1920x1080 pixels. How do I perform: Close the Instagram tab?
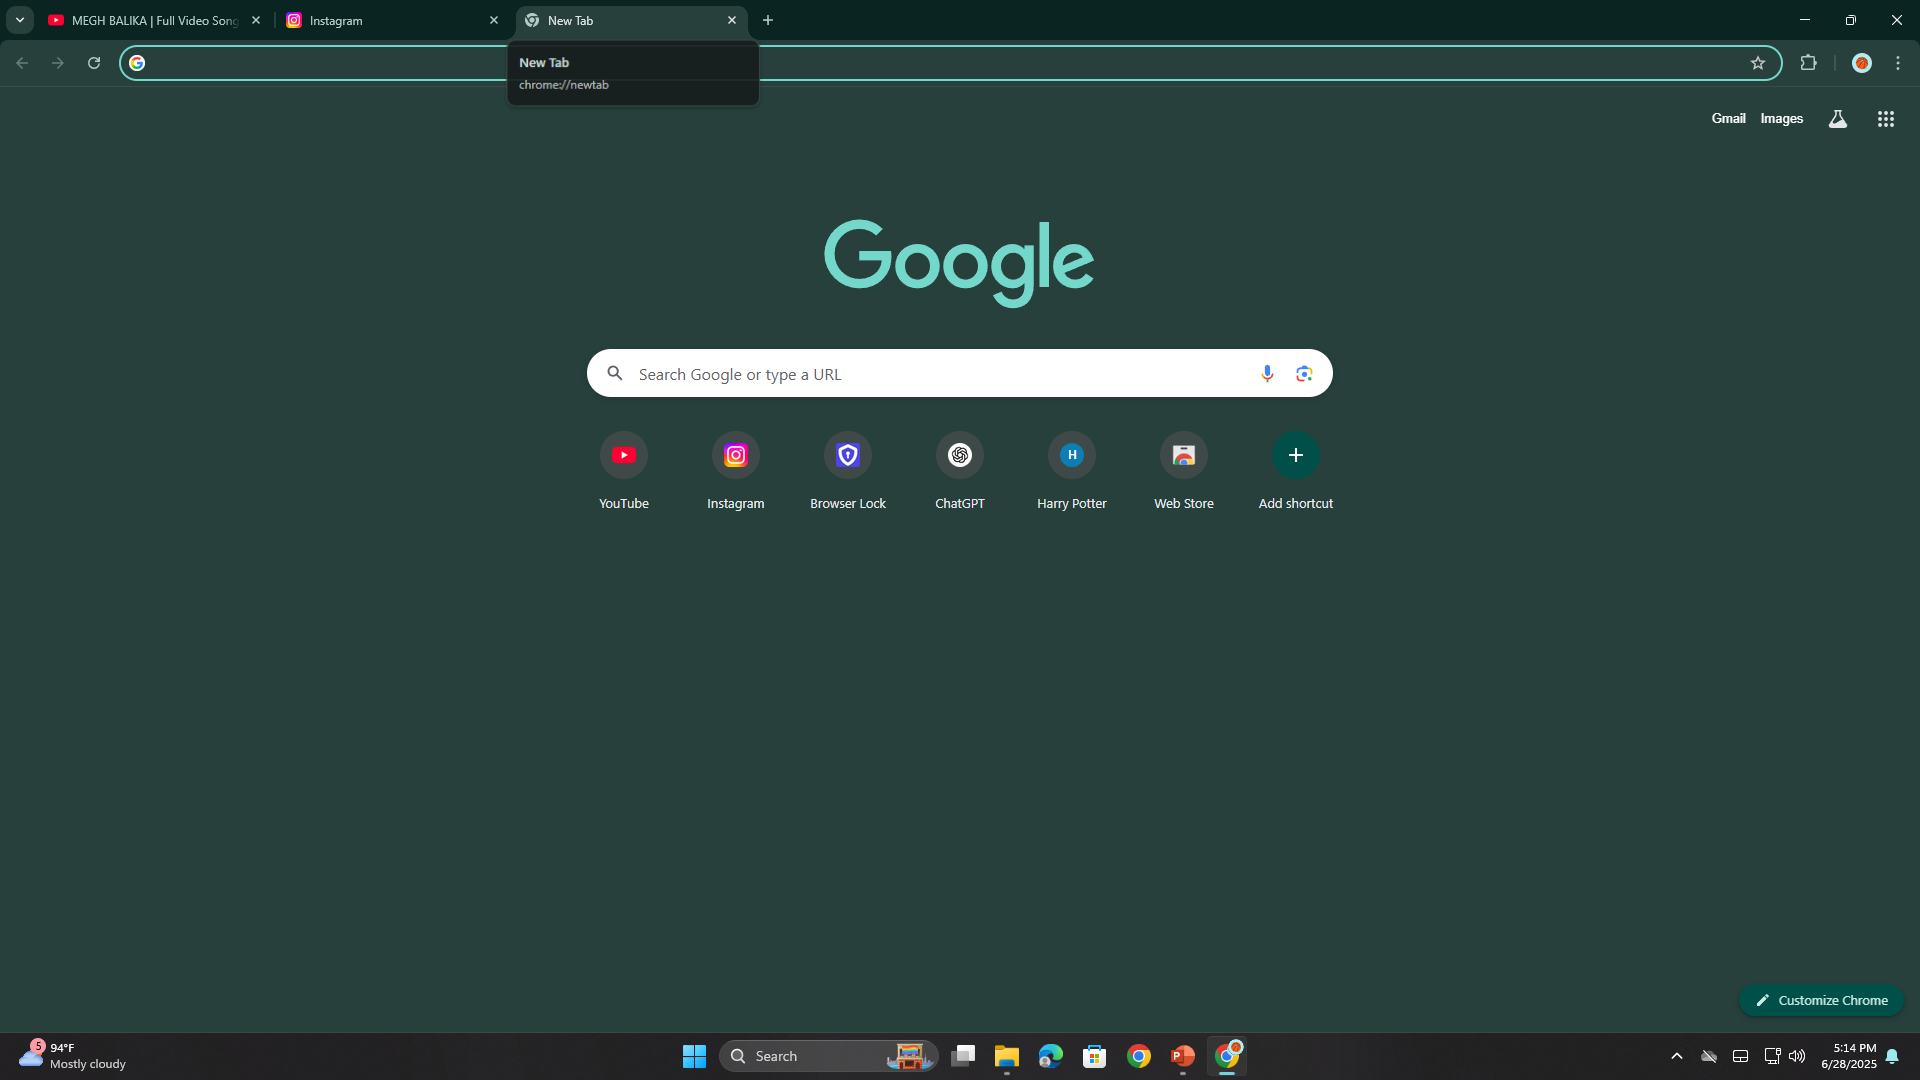coord(494,20)
